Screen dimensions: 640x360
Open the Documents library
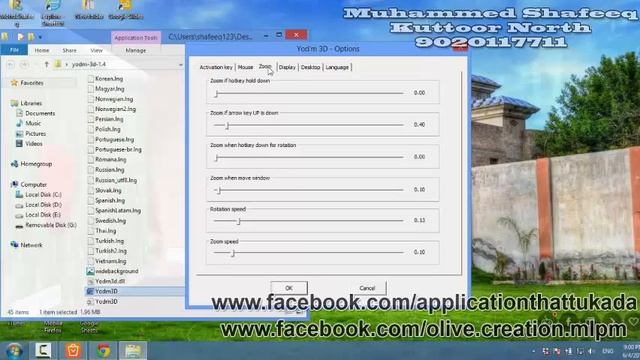point(40,113)
